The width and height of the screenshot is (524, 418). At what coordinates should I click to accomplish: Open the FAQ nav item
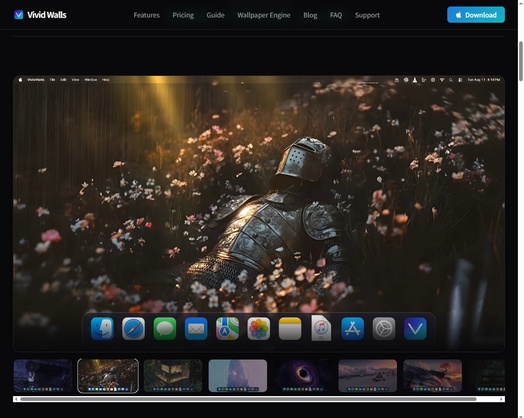click(x=336, y=15)
